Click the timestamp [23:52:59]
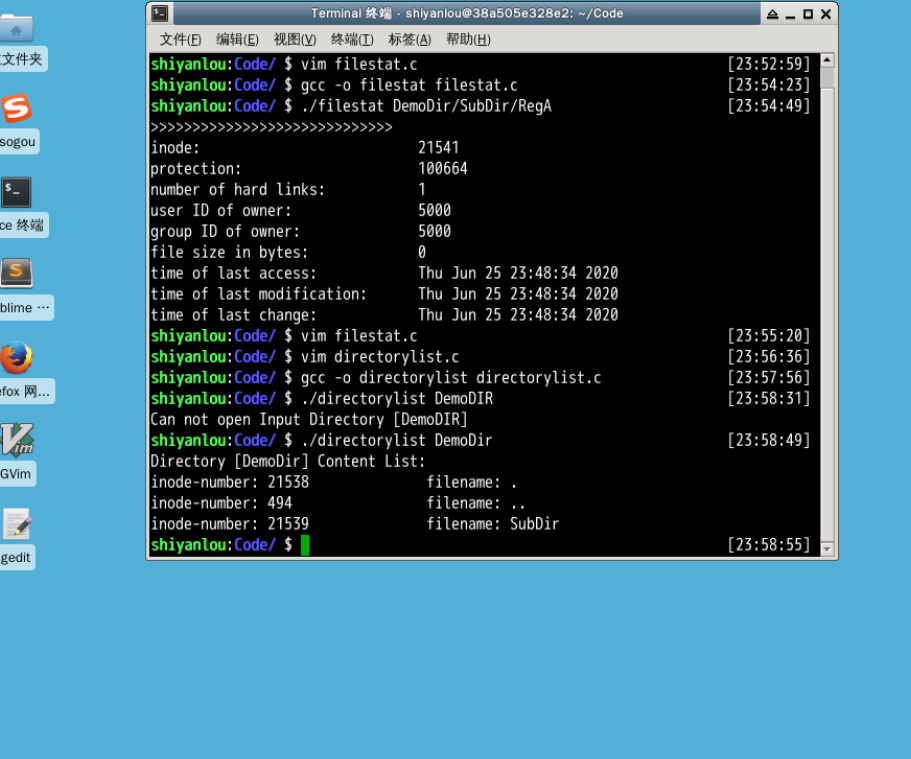Viewport: 911px width, 759px height. (x=769, y=64)
